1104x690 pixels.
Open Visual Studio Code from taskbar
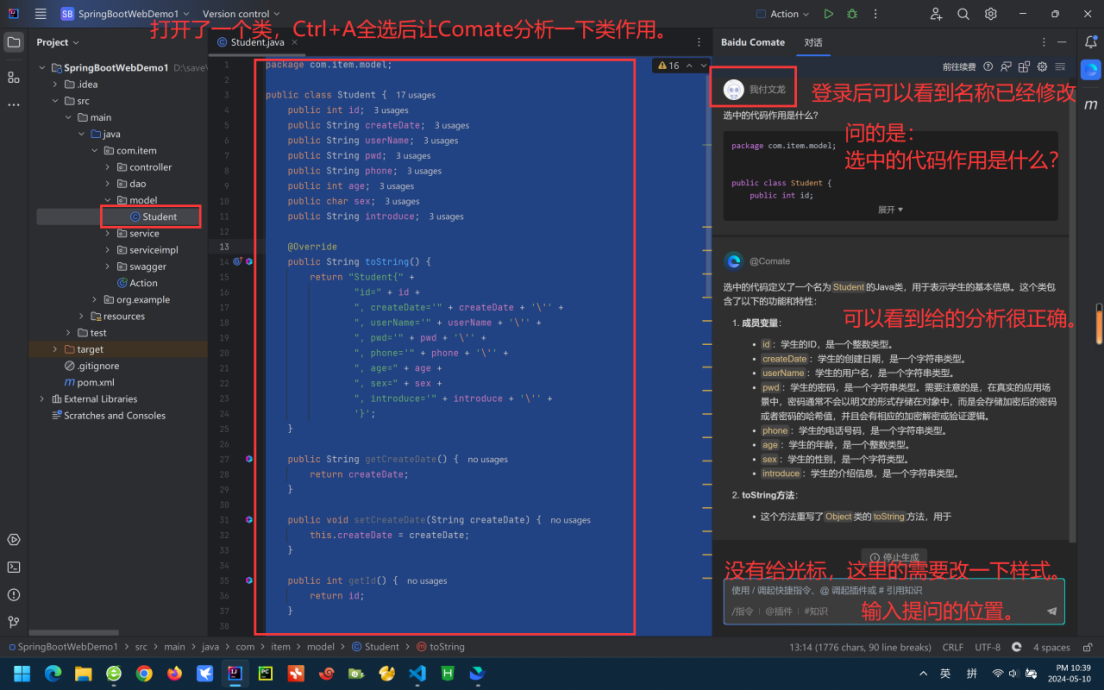point(417,674)
